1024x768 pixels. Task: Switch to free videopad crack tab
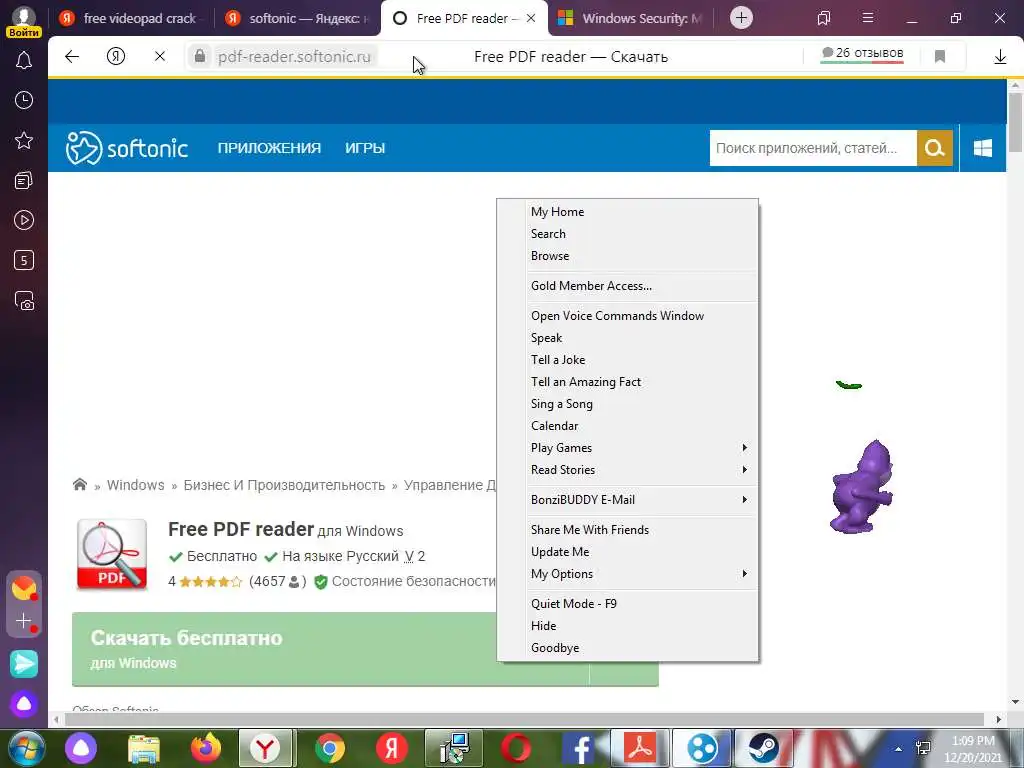click(131, 18)
